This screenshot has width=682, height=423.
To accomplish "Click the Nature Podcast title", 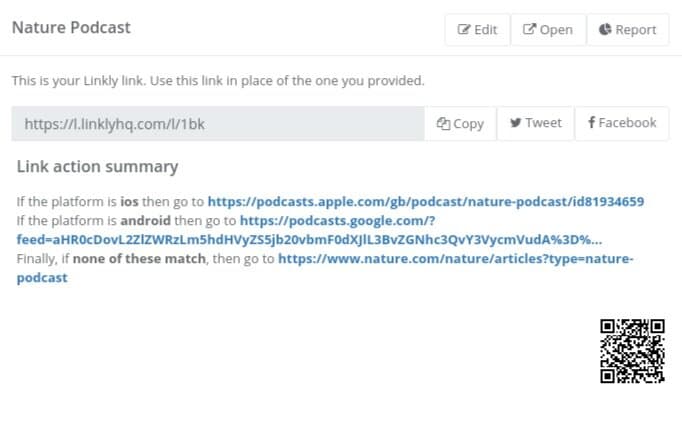I will 71,28.
